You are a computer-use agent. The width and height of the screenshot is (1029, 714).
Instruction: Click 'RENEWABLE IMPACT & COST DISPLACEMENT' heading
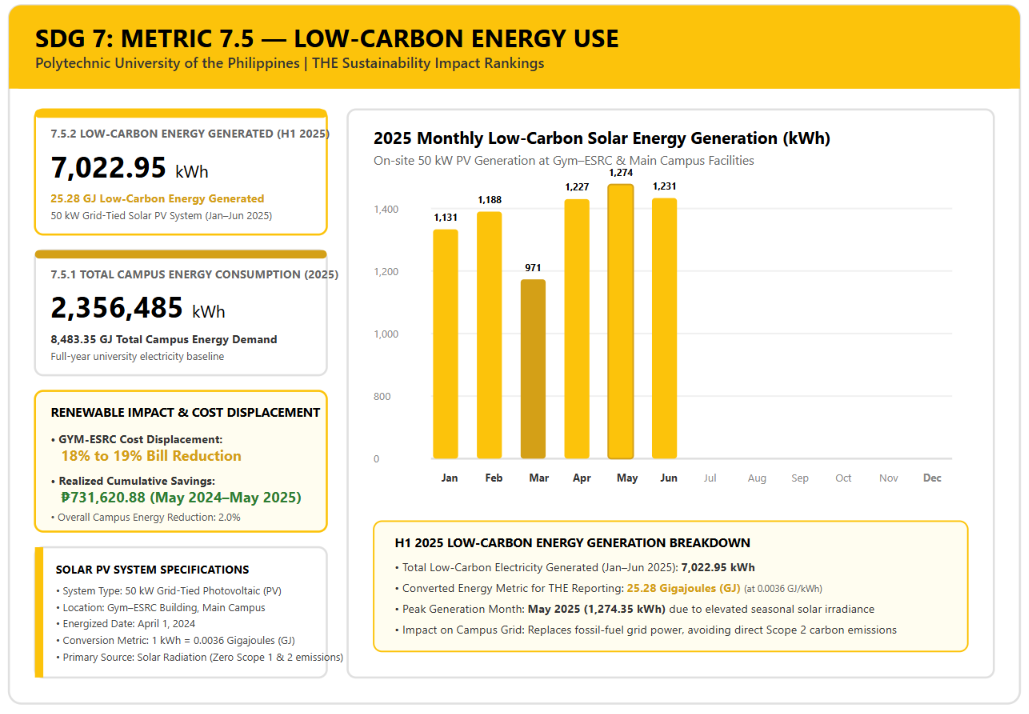185,413
